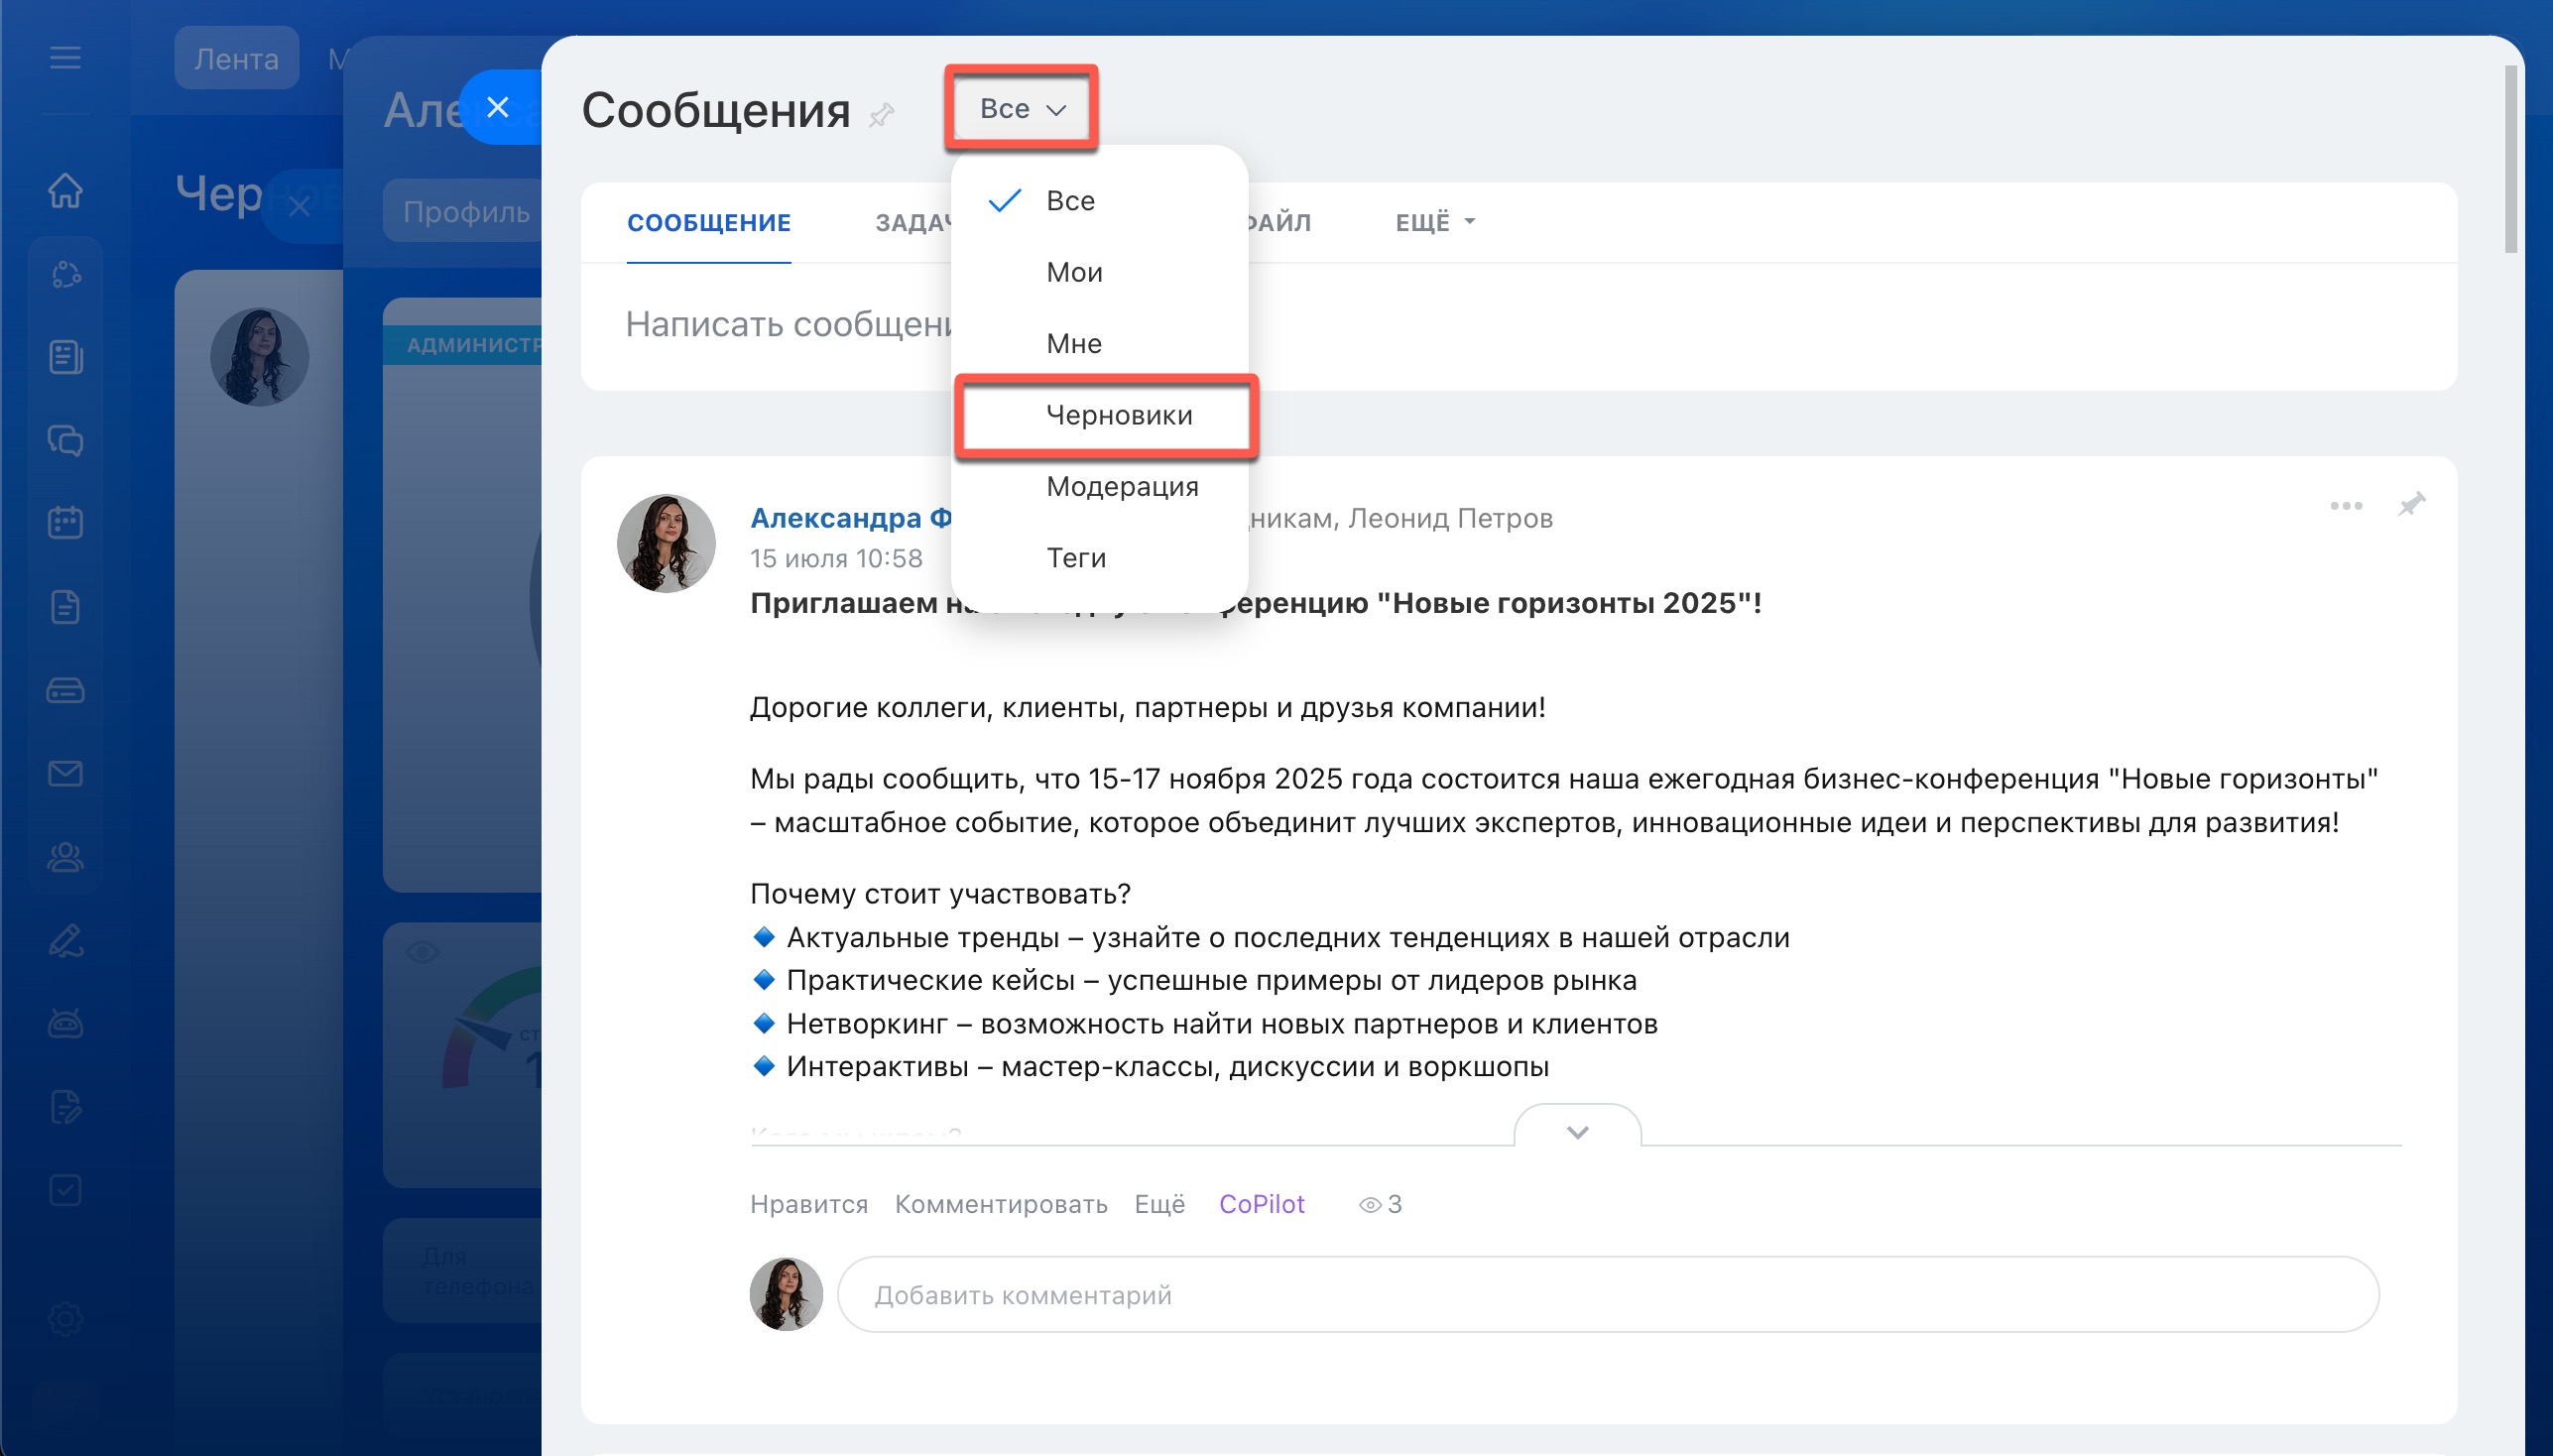This screenshot has width=2553, height=1456.
Task: Open the documents icon in sidebar
Action: pyautogui.click(x=65, y=607)
